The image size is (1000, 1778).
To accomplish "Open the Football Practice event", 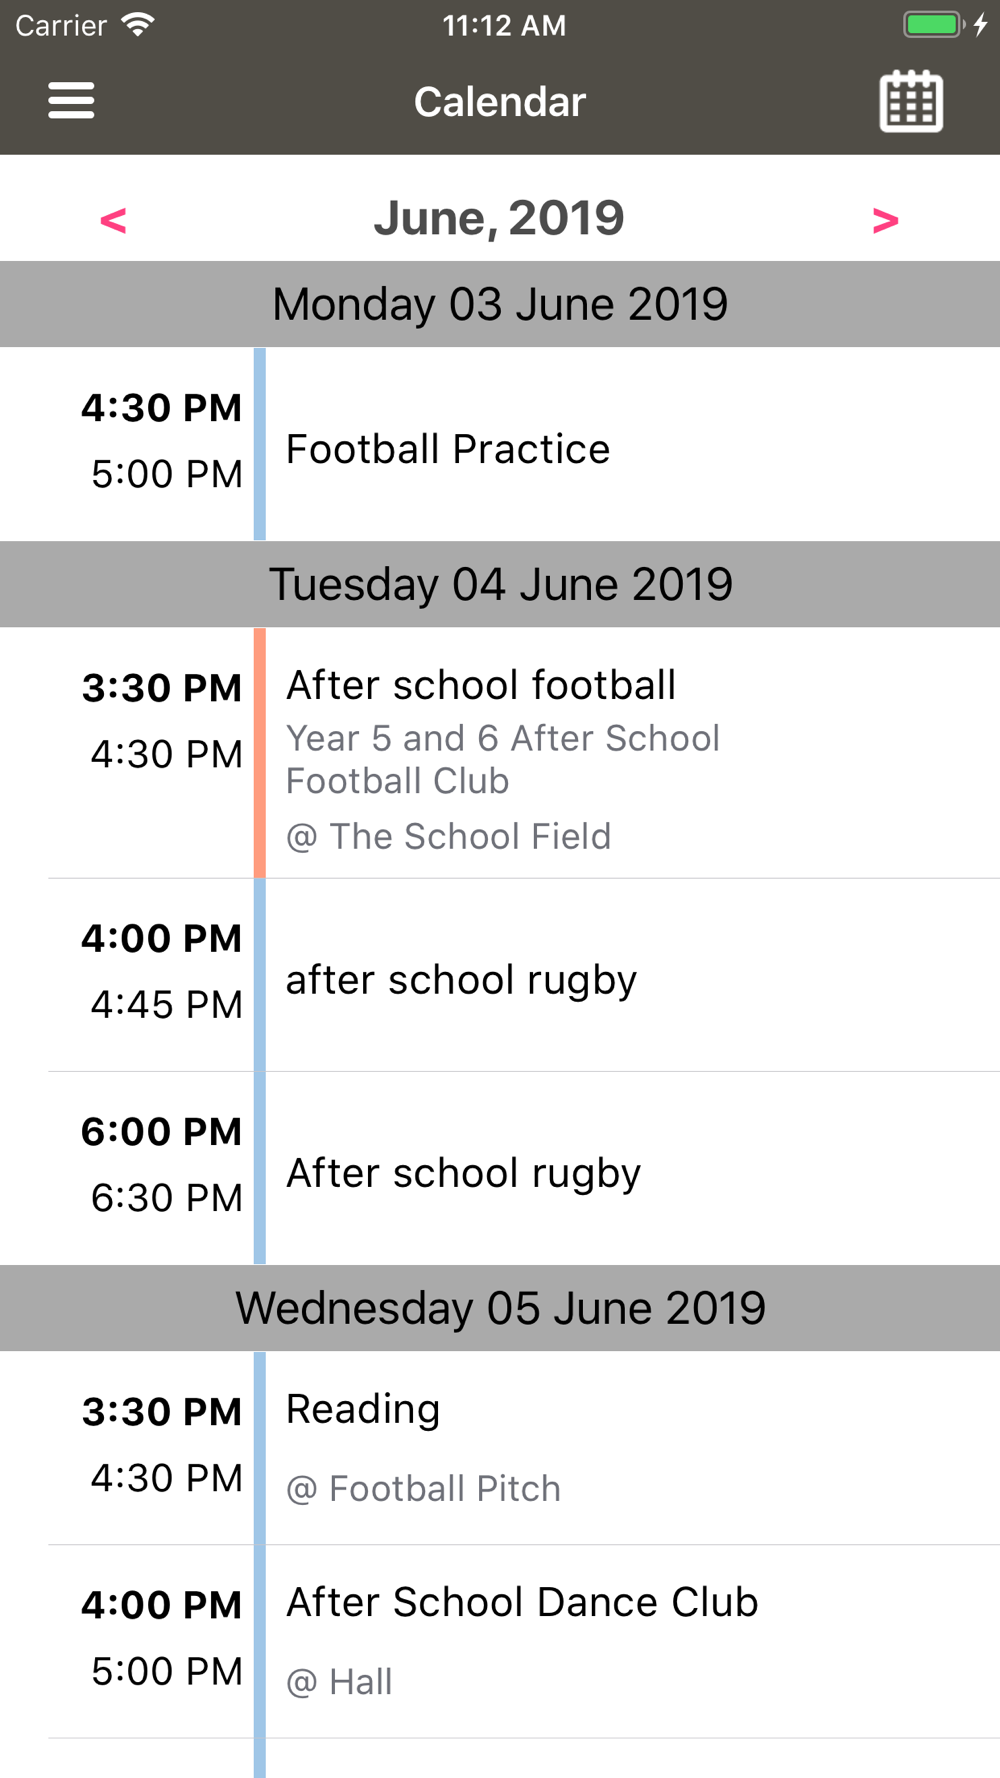I will 448,449.
